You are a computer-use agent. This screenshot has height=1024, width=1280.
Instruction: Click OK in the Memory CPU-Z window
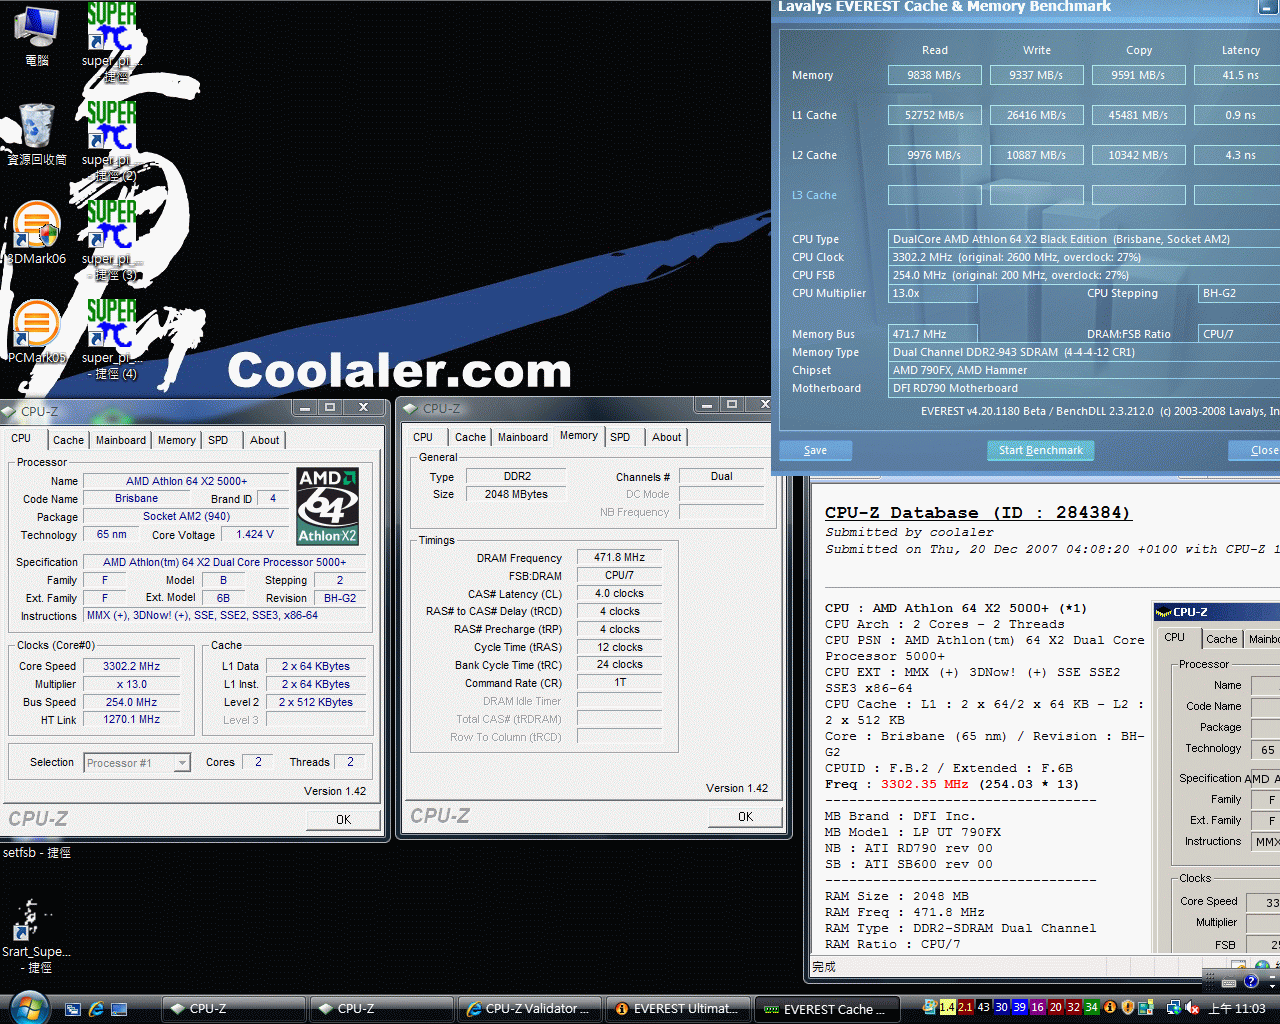pos(745,816)
